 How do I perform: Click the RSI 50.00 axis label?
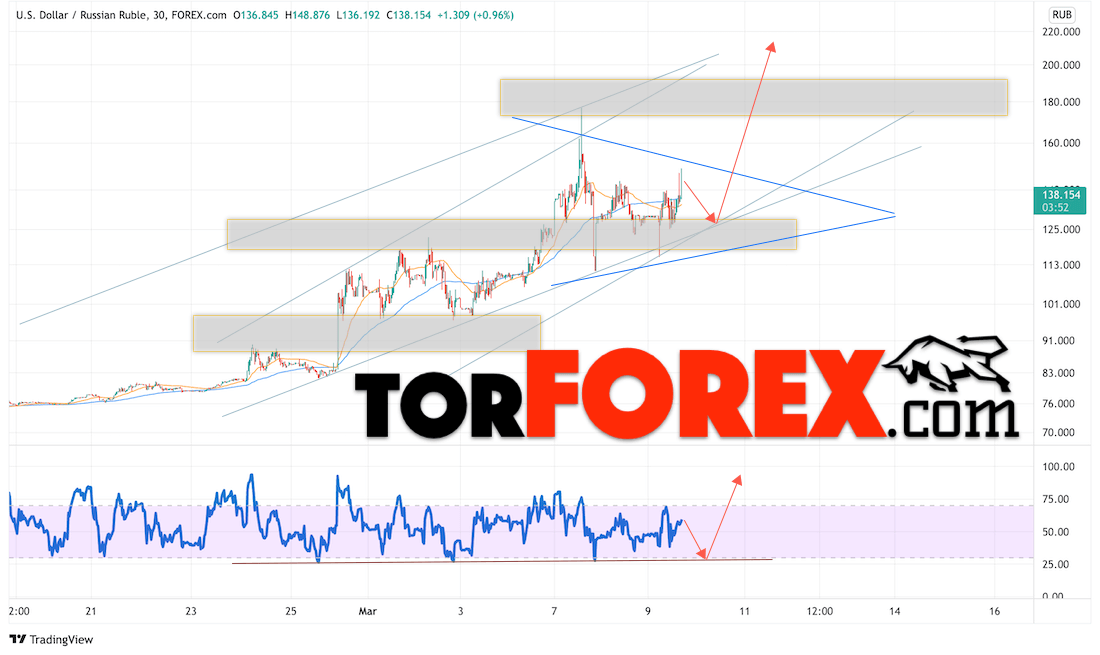(1056, 532)
